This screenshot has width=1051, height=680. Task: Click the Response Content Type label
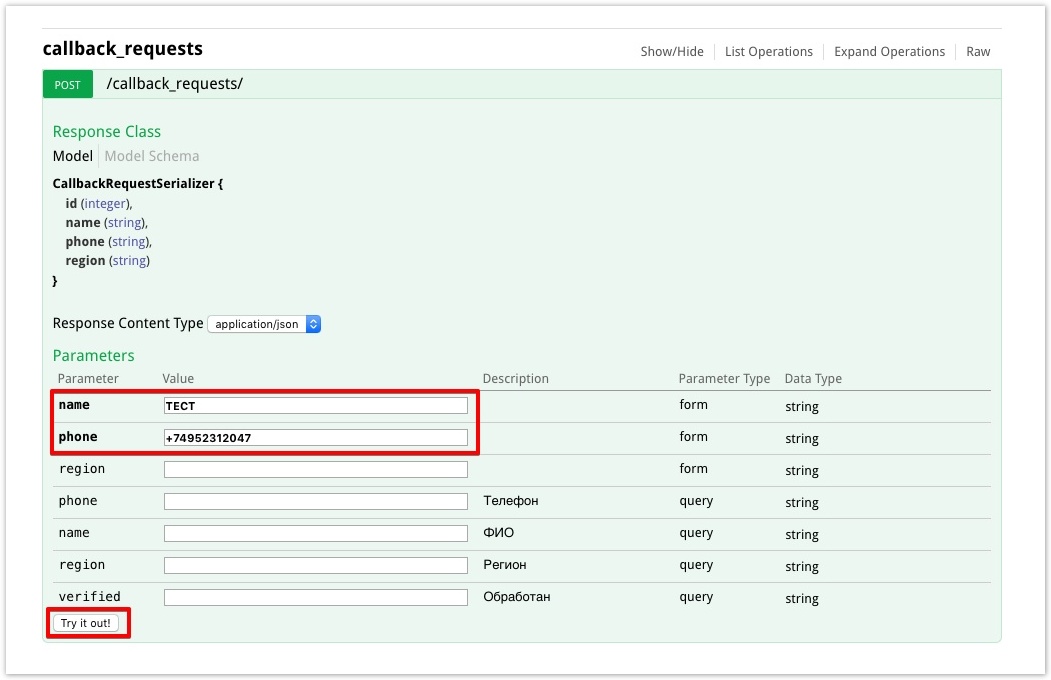[128, 324]
